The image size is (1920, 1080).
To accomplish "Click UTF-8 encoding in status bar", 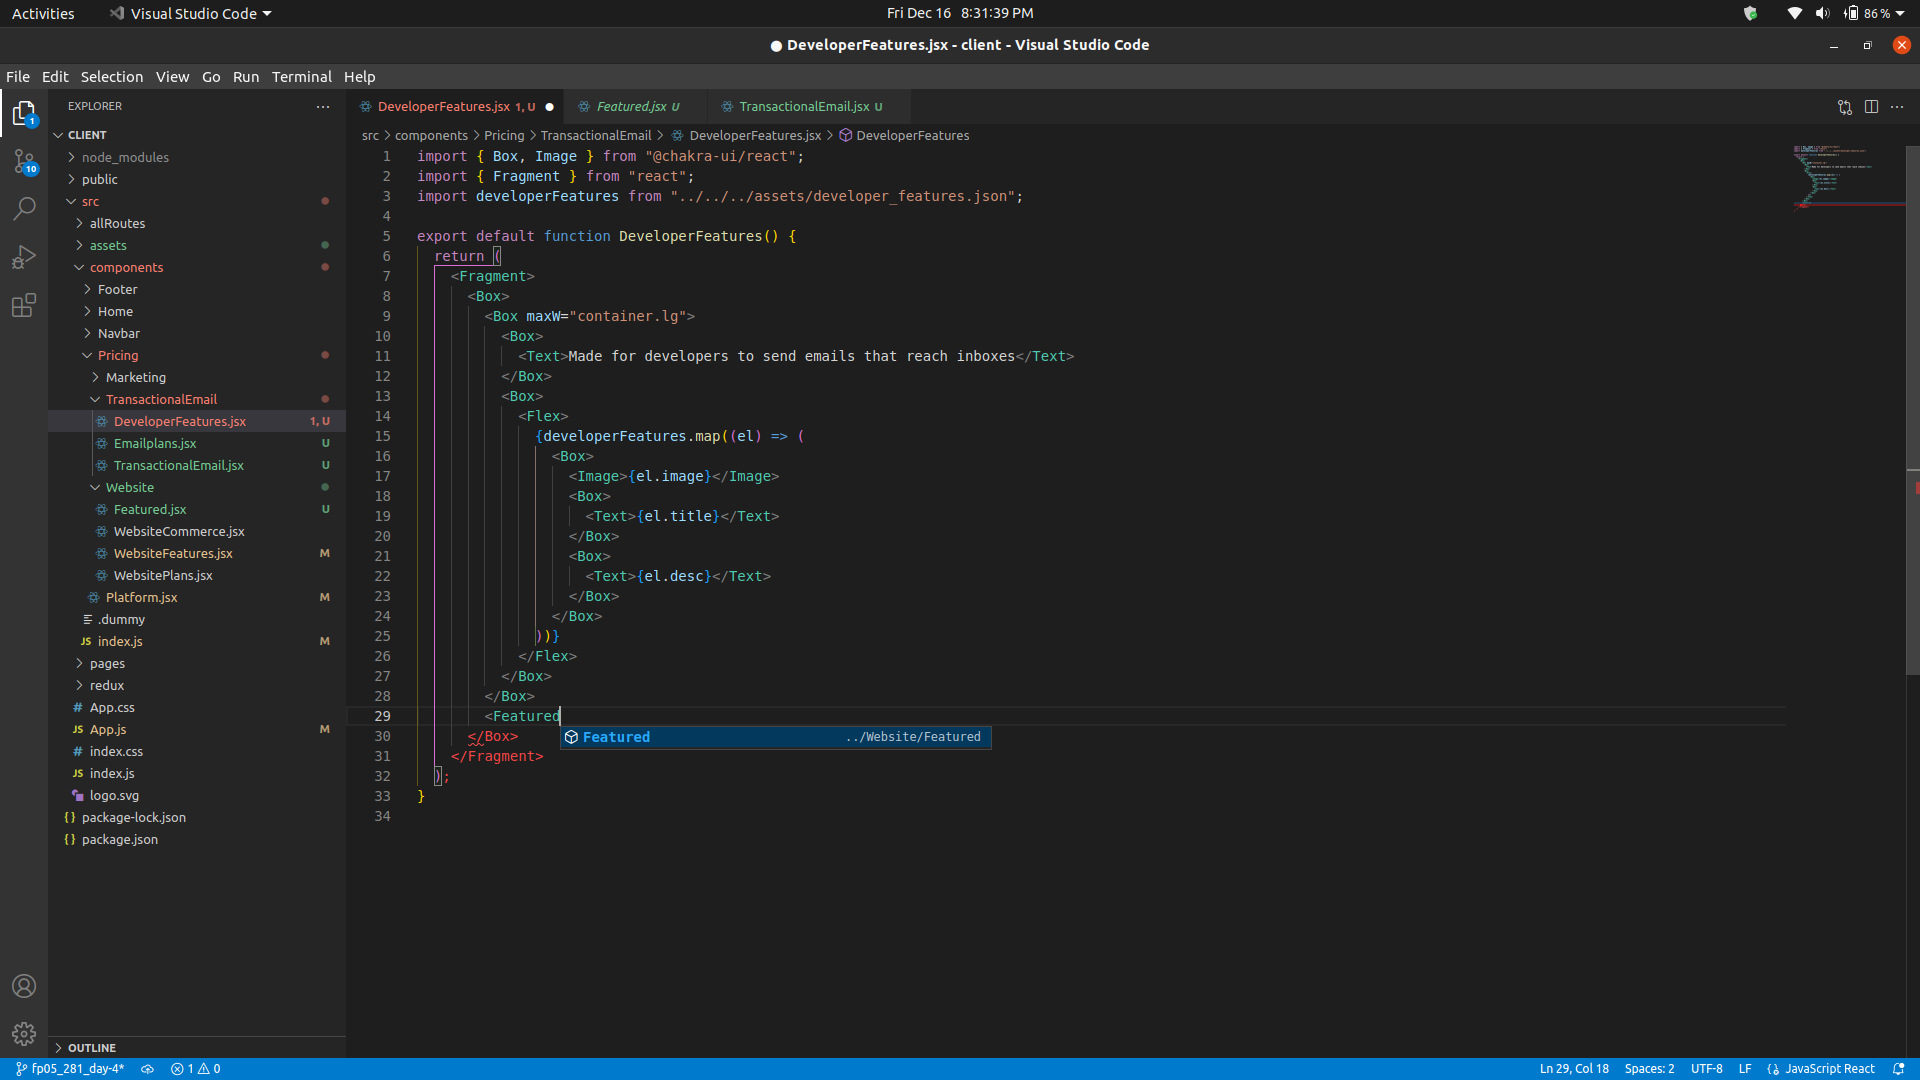I will tap(1707, 1068).
